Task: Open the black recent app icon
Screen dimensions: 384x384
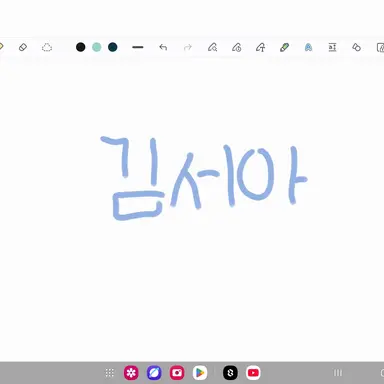Action: coord(230,373)
